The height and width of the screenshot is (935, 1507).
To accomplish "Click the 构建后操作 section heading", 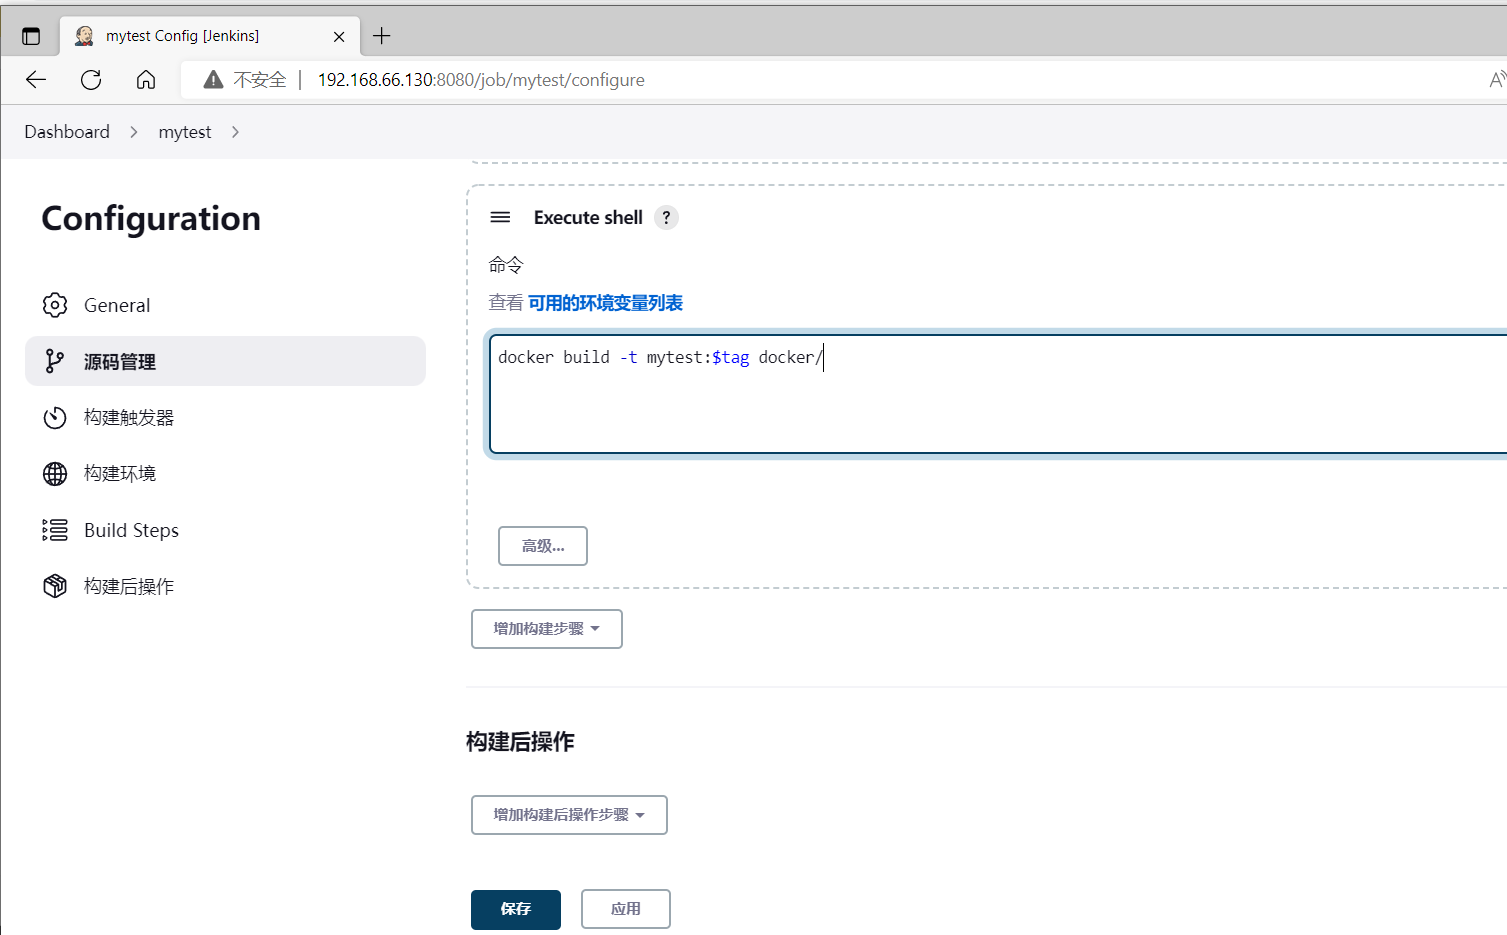I will pyautogui.click(x=520, y=742).
